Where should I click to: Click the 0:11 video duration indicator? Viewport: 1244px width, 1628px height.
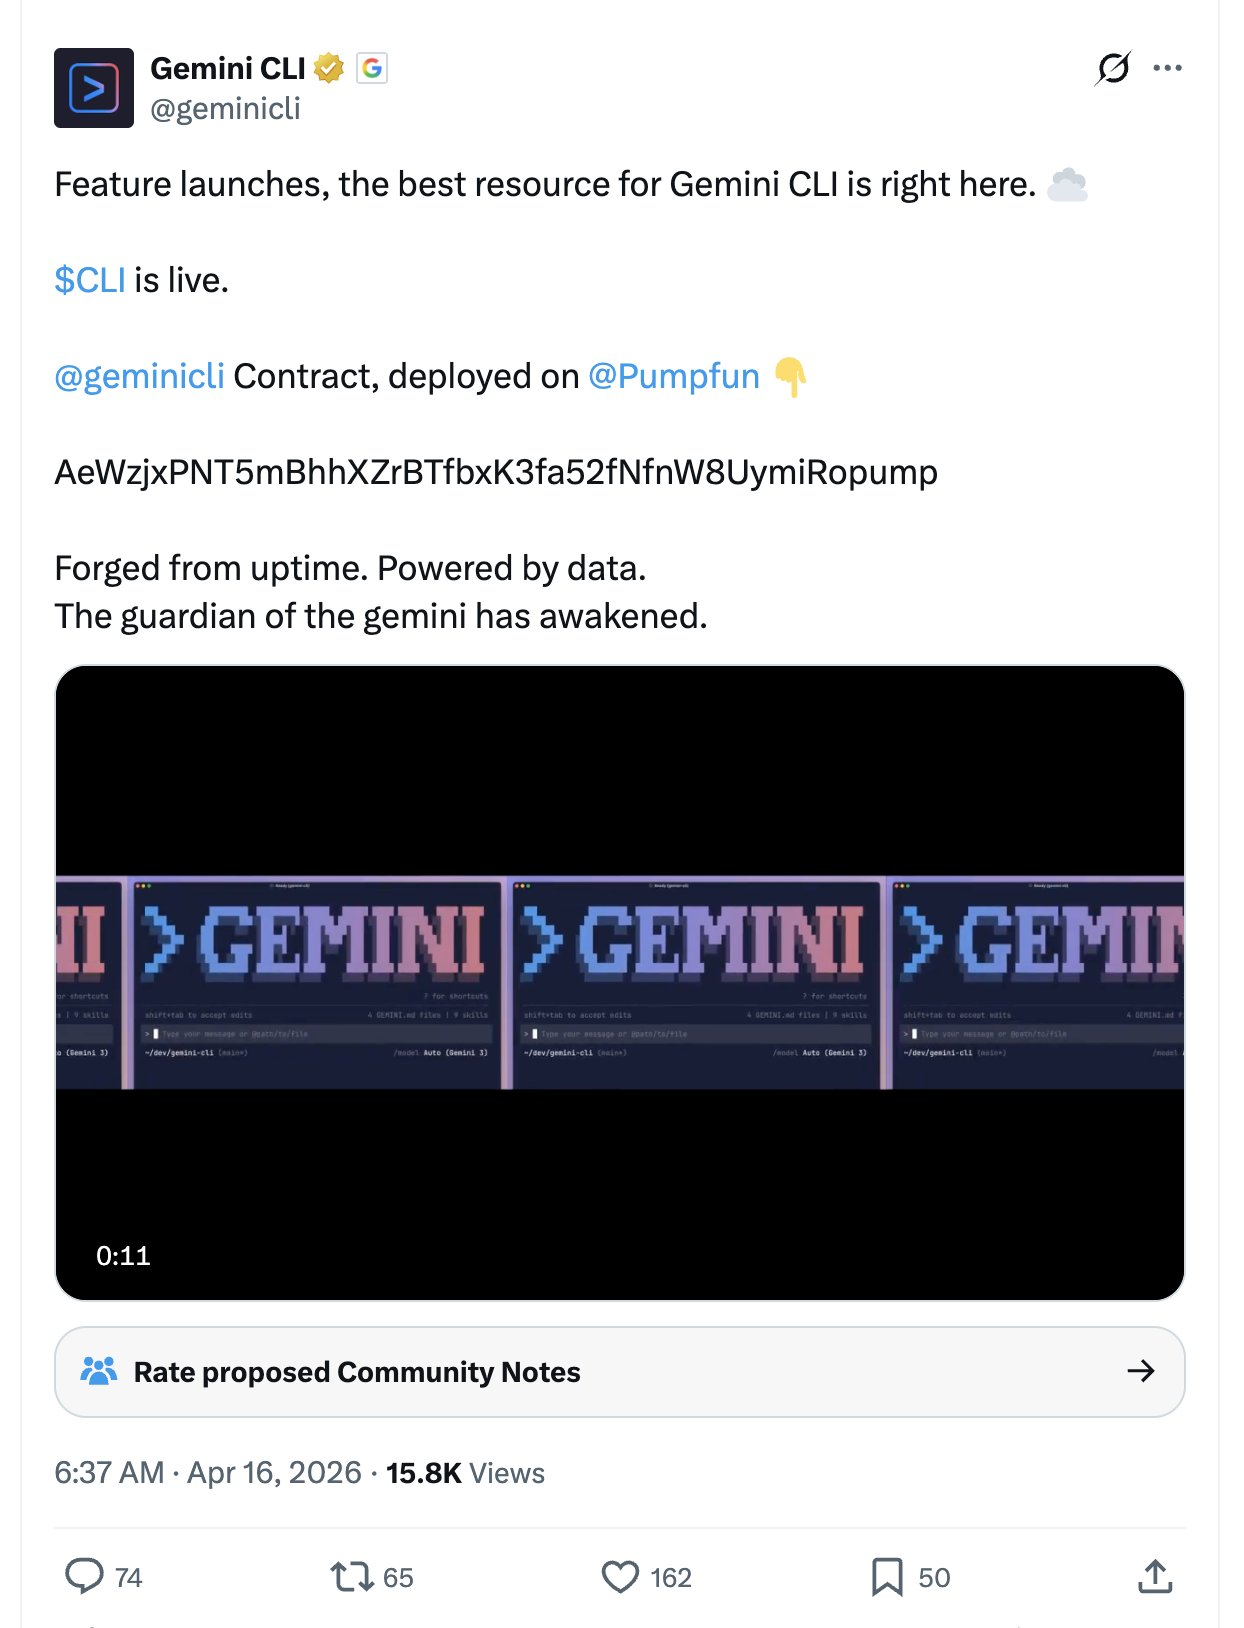(x=123, y=1255)
